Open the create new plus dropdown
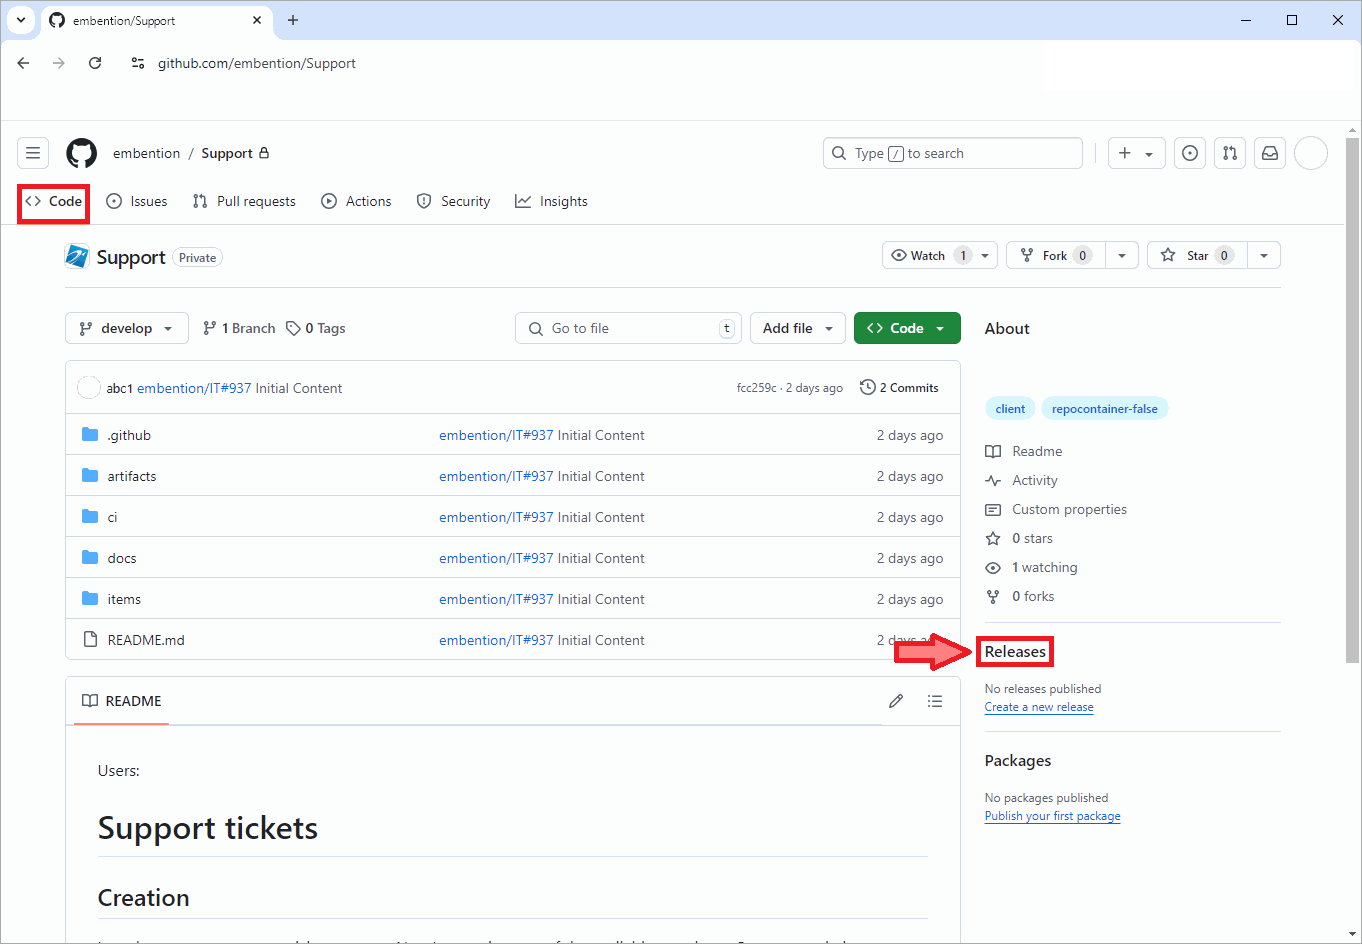This screenshot has height=944, width=1362. [x=1136, y=153]
